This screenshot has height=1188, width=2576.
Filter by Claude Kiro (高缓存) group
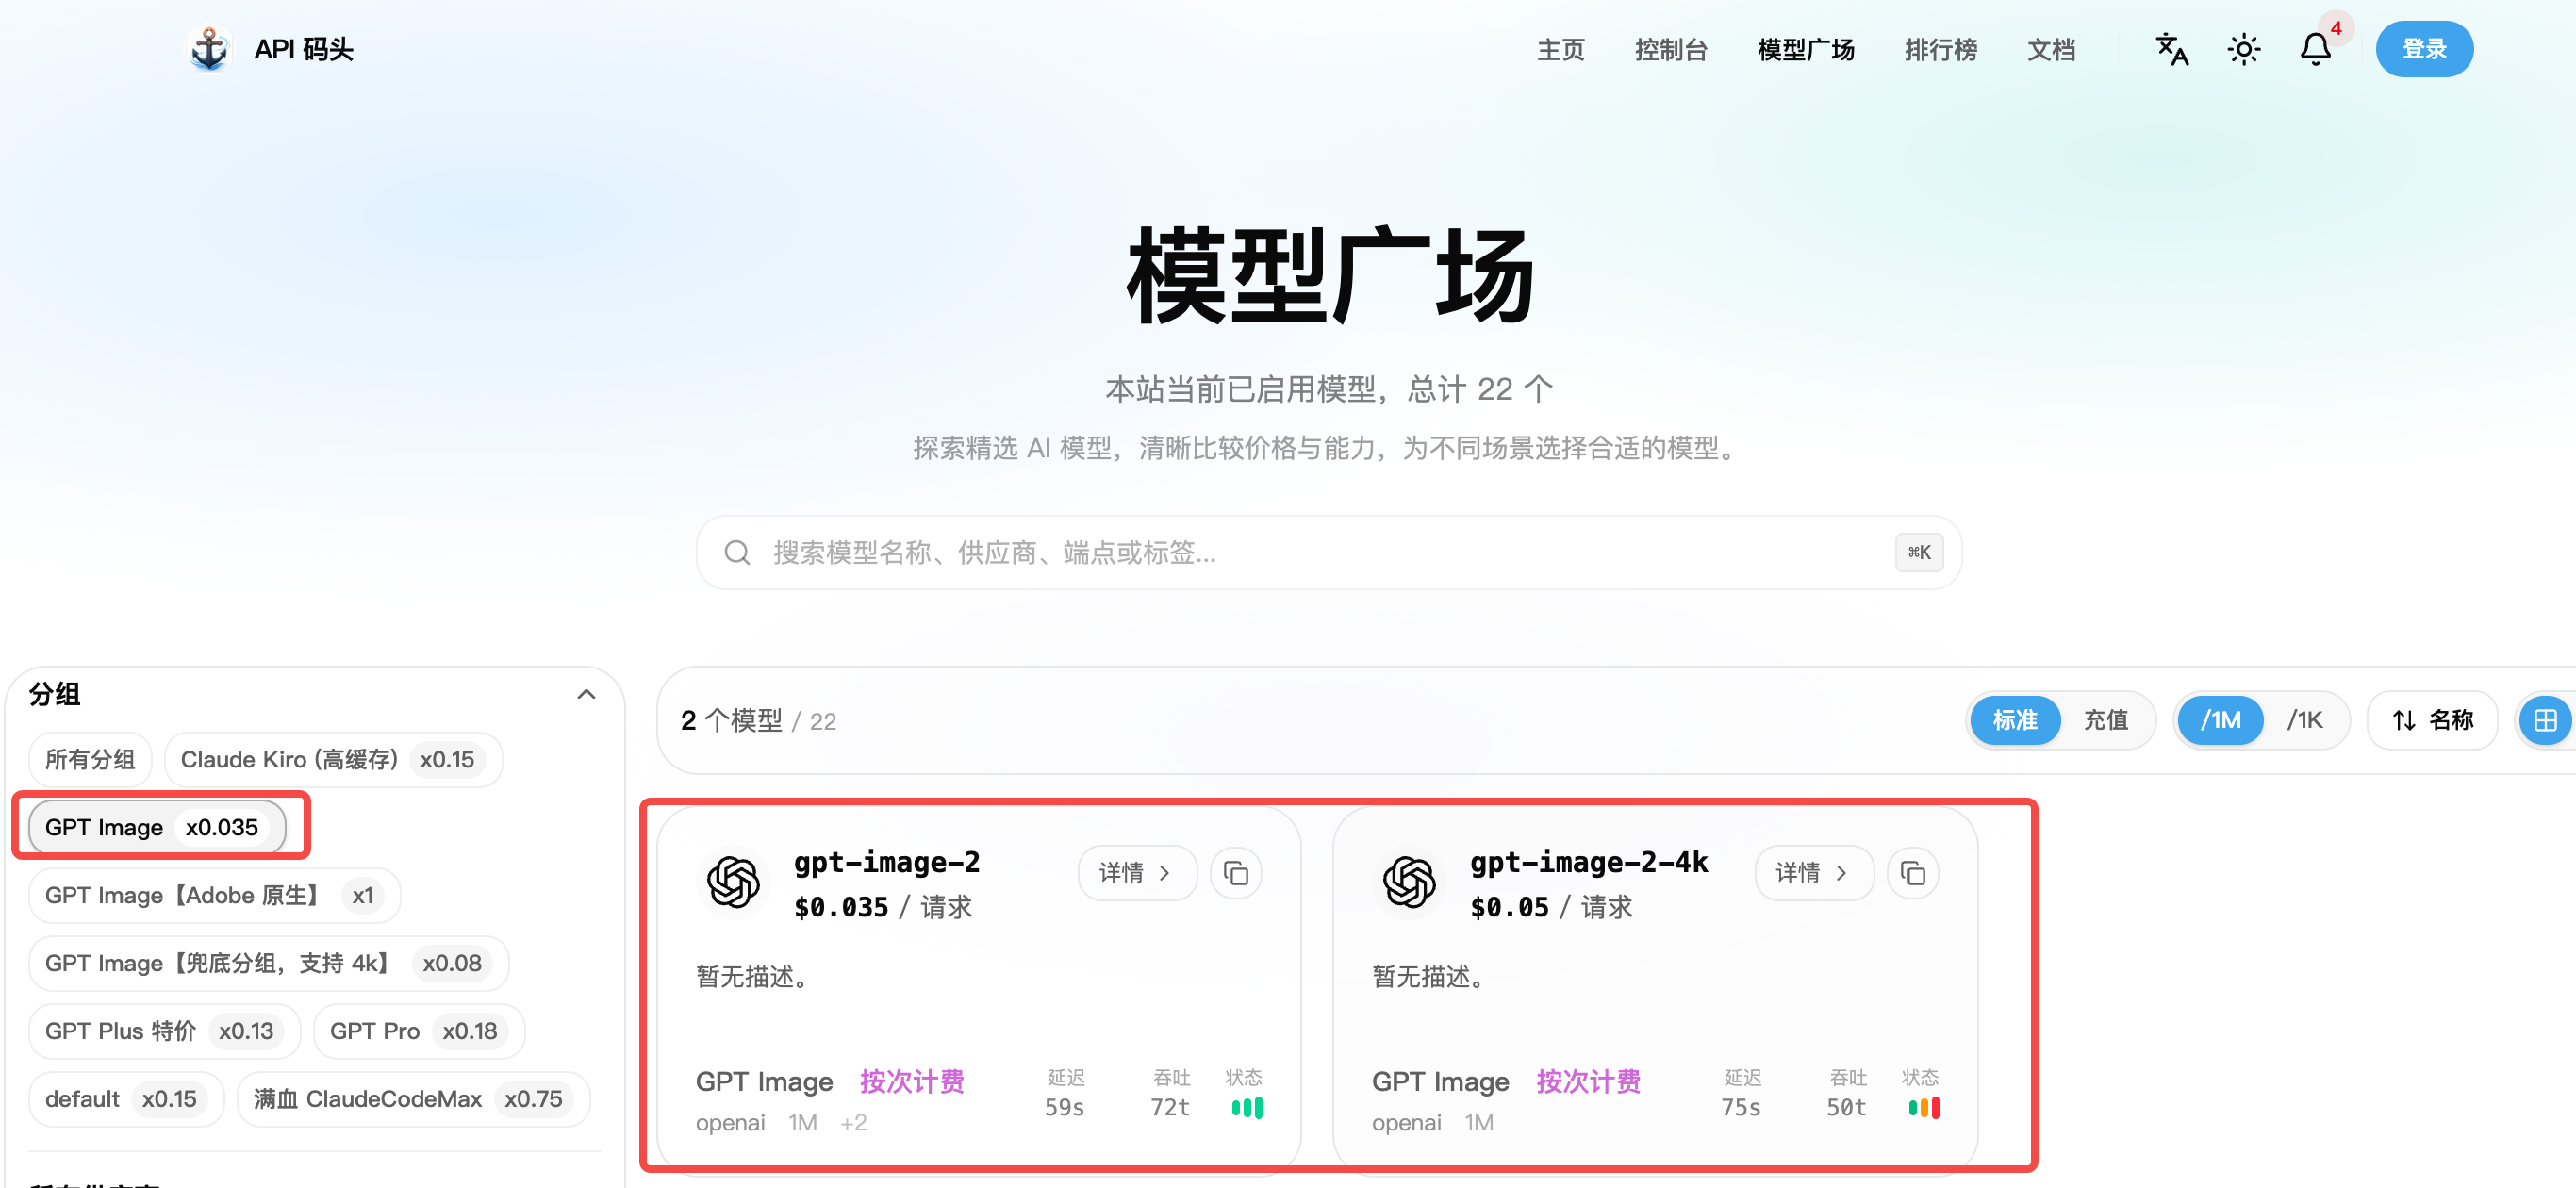[333, 760]
